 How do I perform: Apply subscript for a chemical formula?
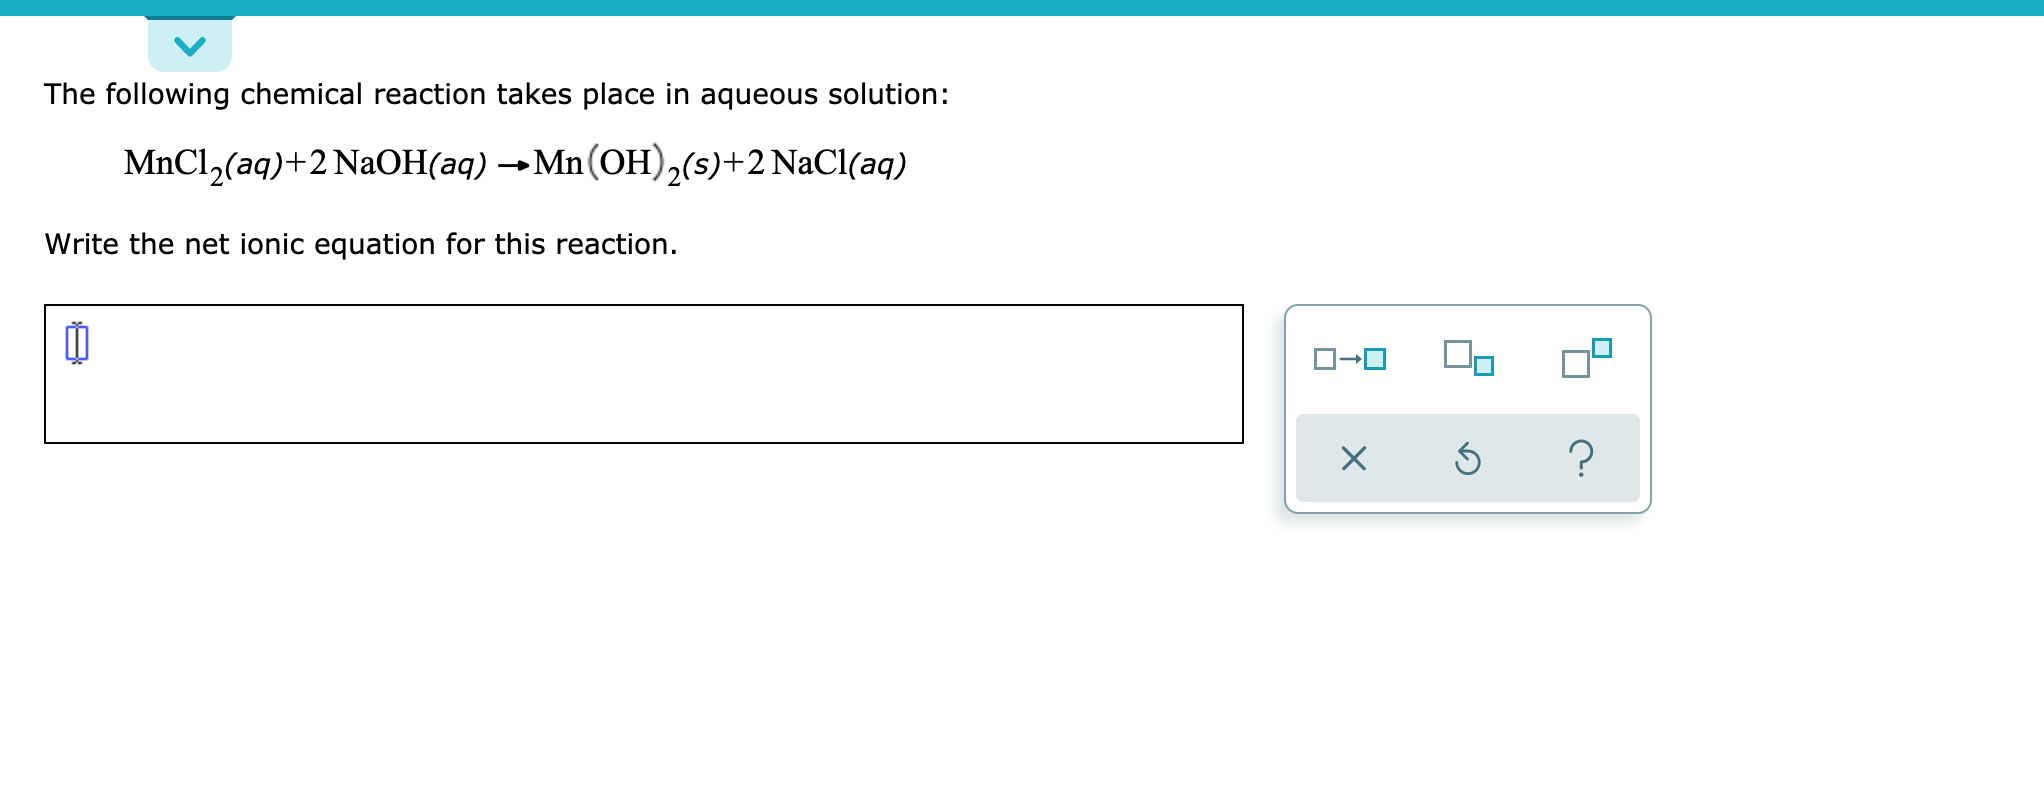[1470, 358]
